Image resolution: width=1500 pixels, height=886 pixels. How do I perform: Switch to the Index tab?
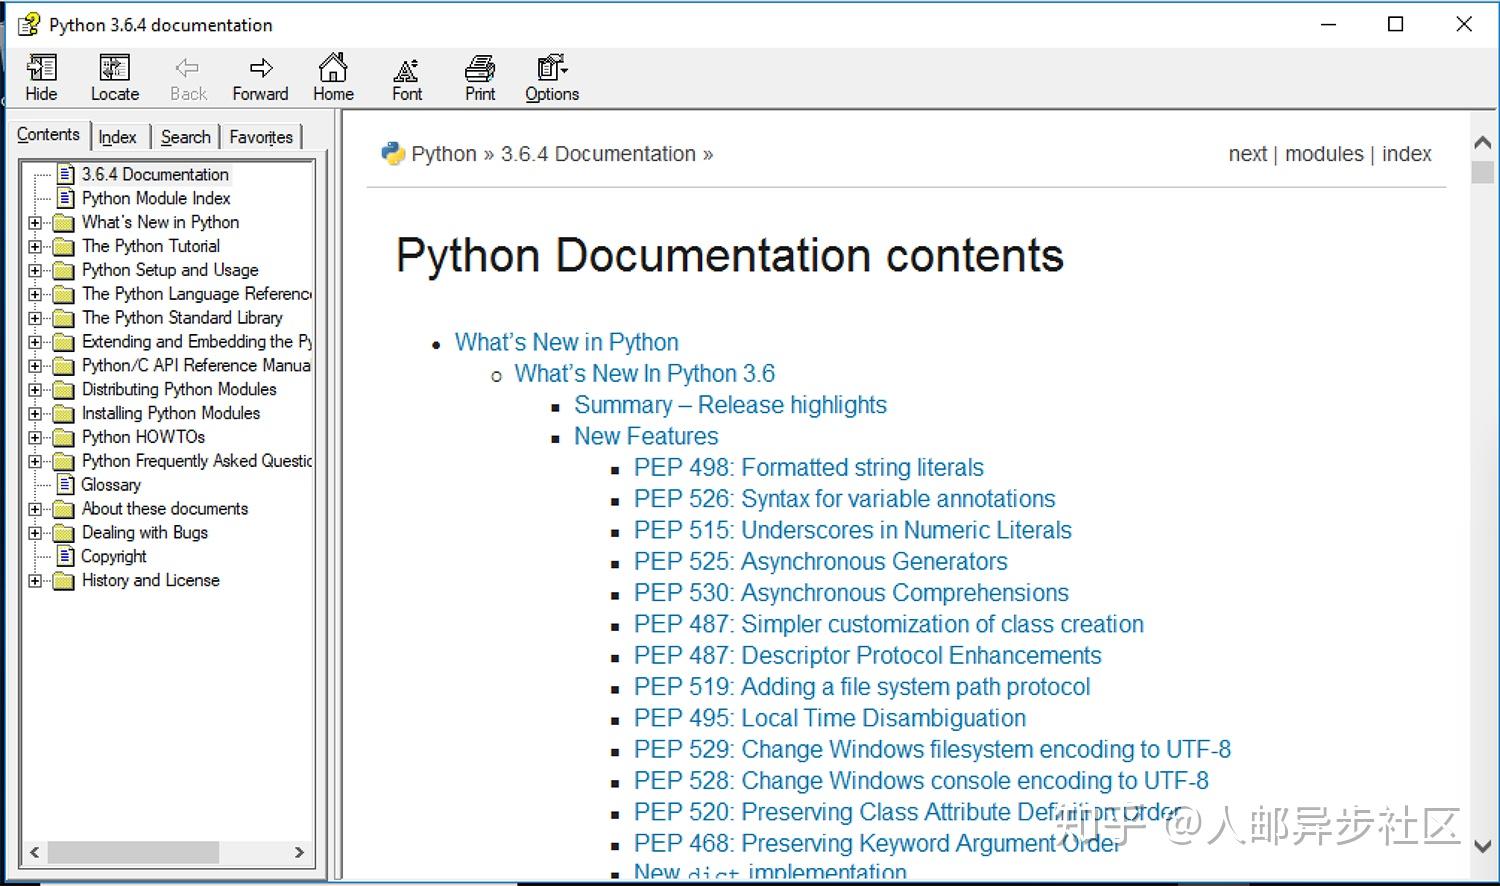coord(117,136)
